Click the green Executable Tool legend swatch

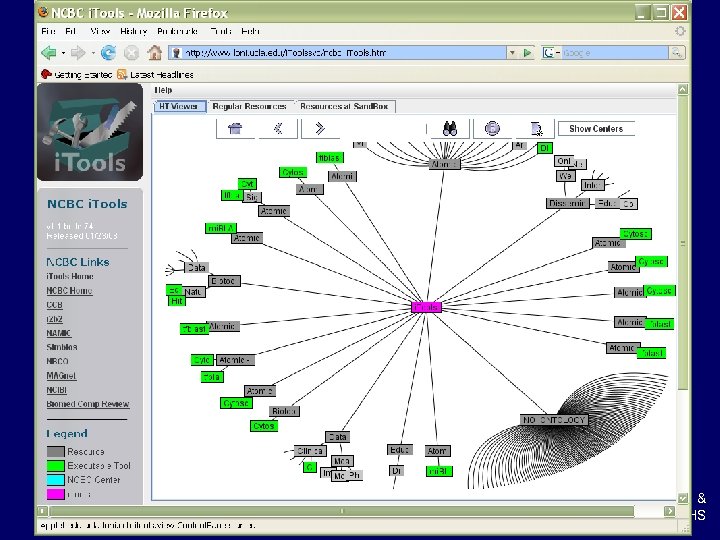(x=56, y=466)
